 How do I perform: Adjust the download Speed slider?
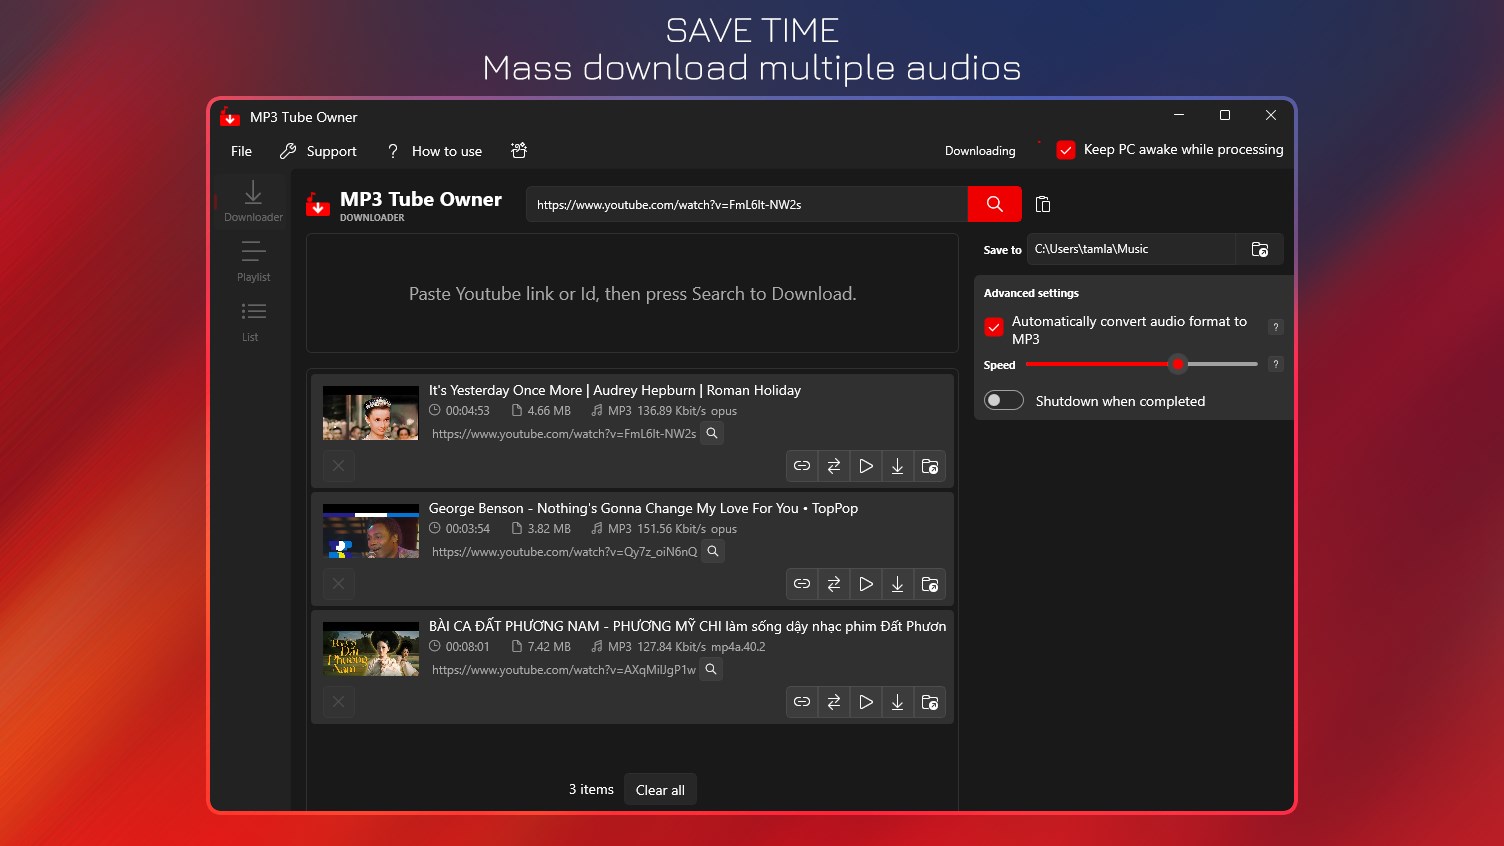pos(1178,364)
